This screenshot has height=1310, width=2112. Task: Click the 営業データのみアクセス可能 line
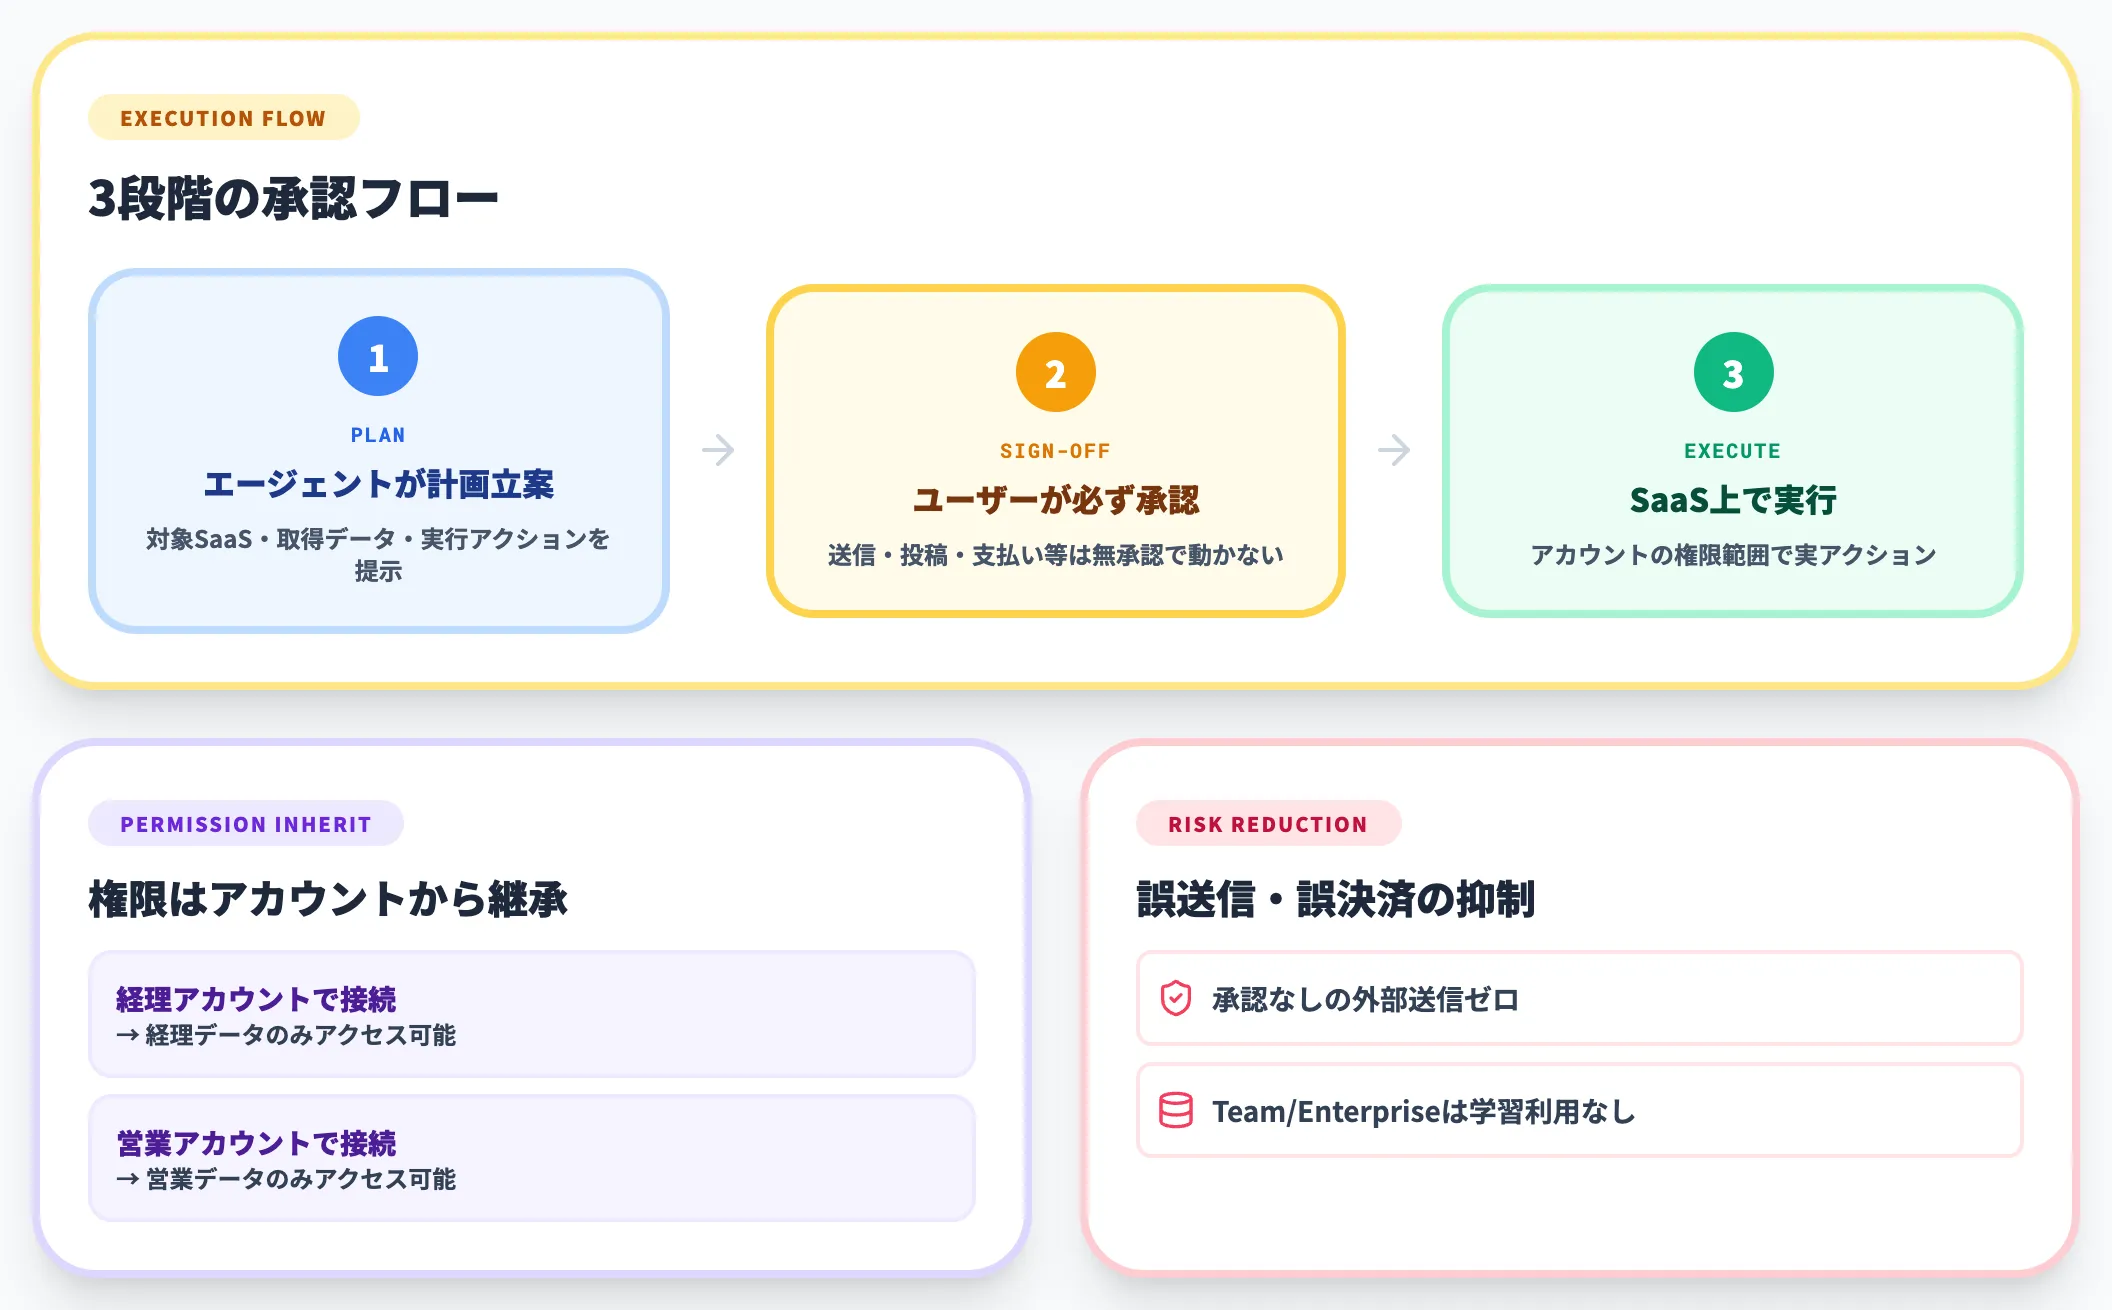point(286,1179)
